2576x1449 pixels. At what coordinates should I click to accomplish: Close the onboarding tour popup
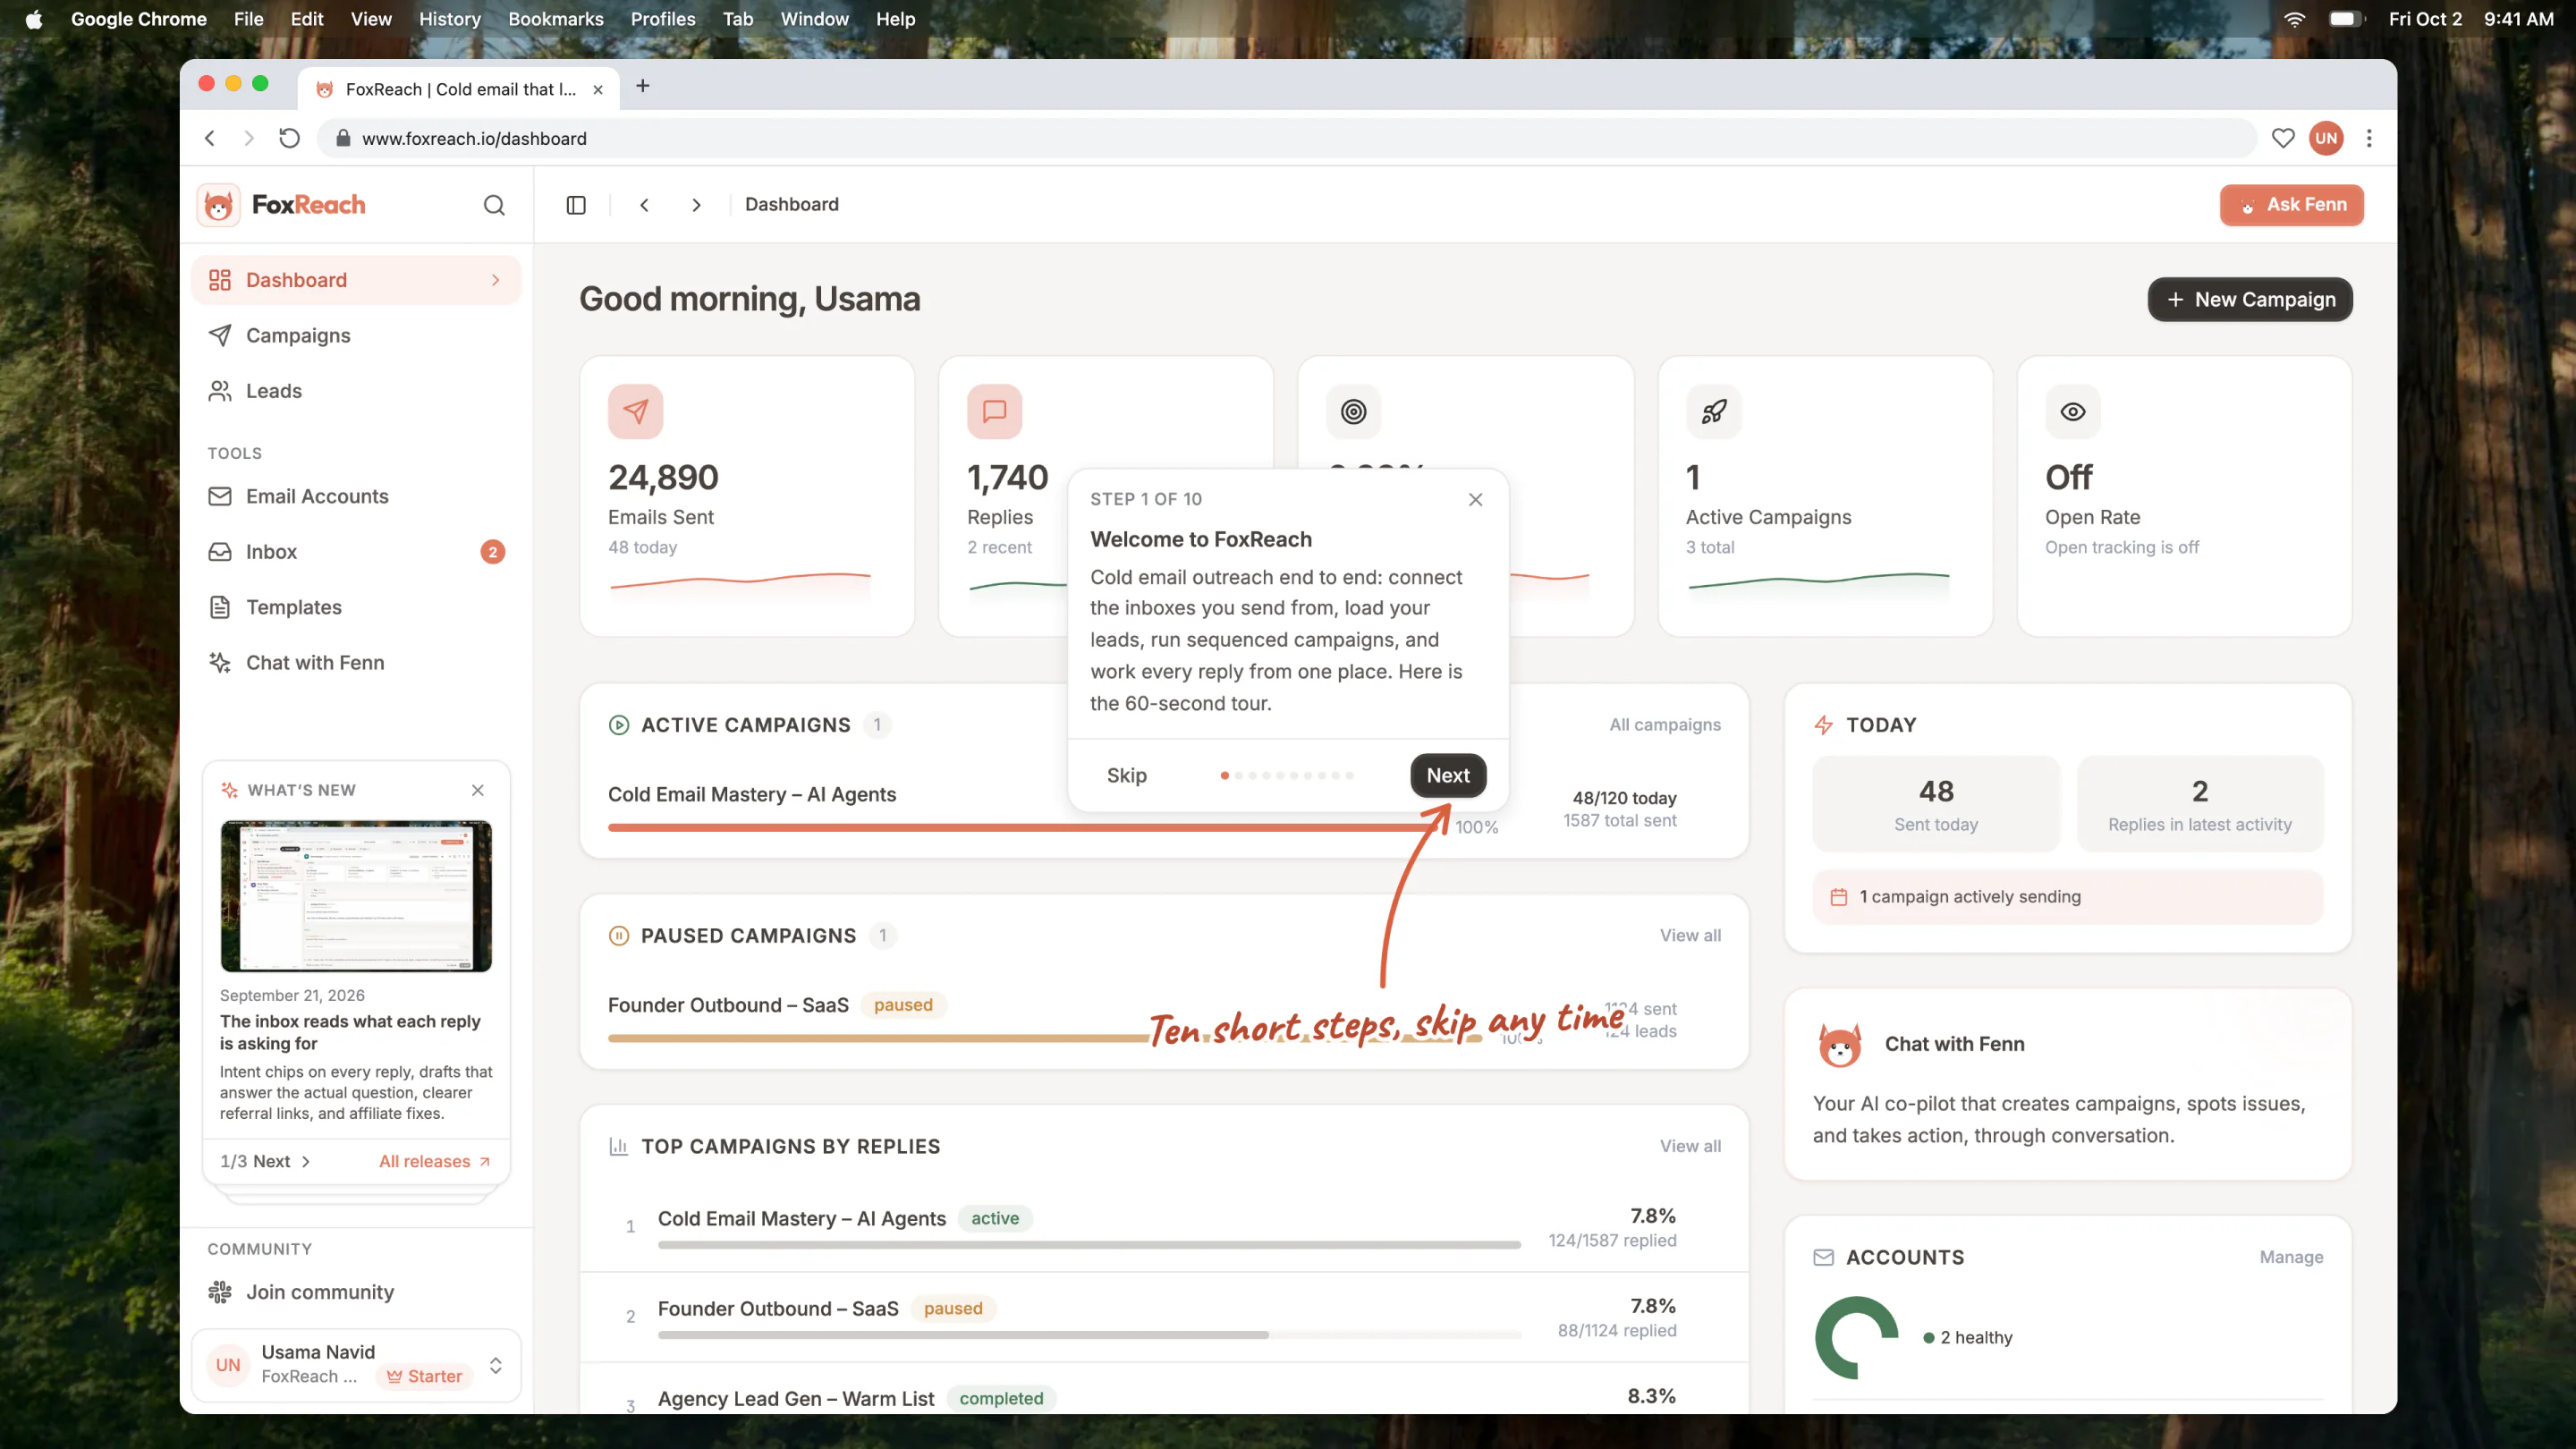[1475, 499]
